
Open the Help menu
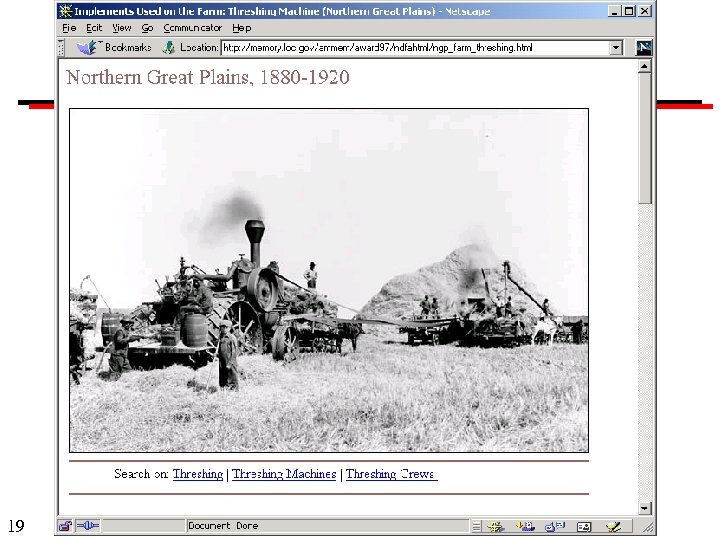pos(242,28)
